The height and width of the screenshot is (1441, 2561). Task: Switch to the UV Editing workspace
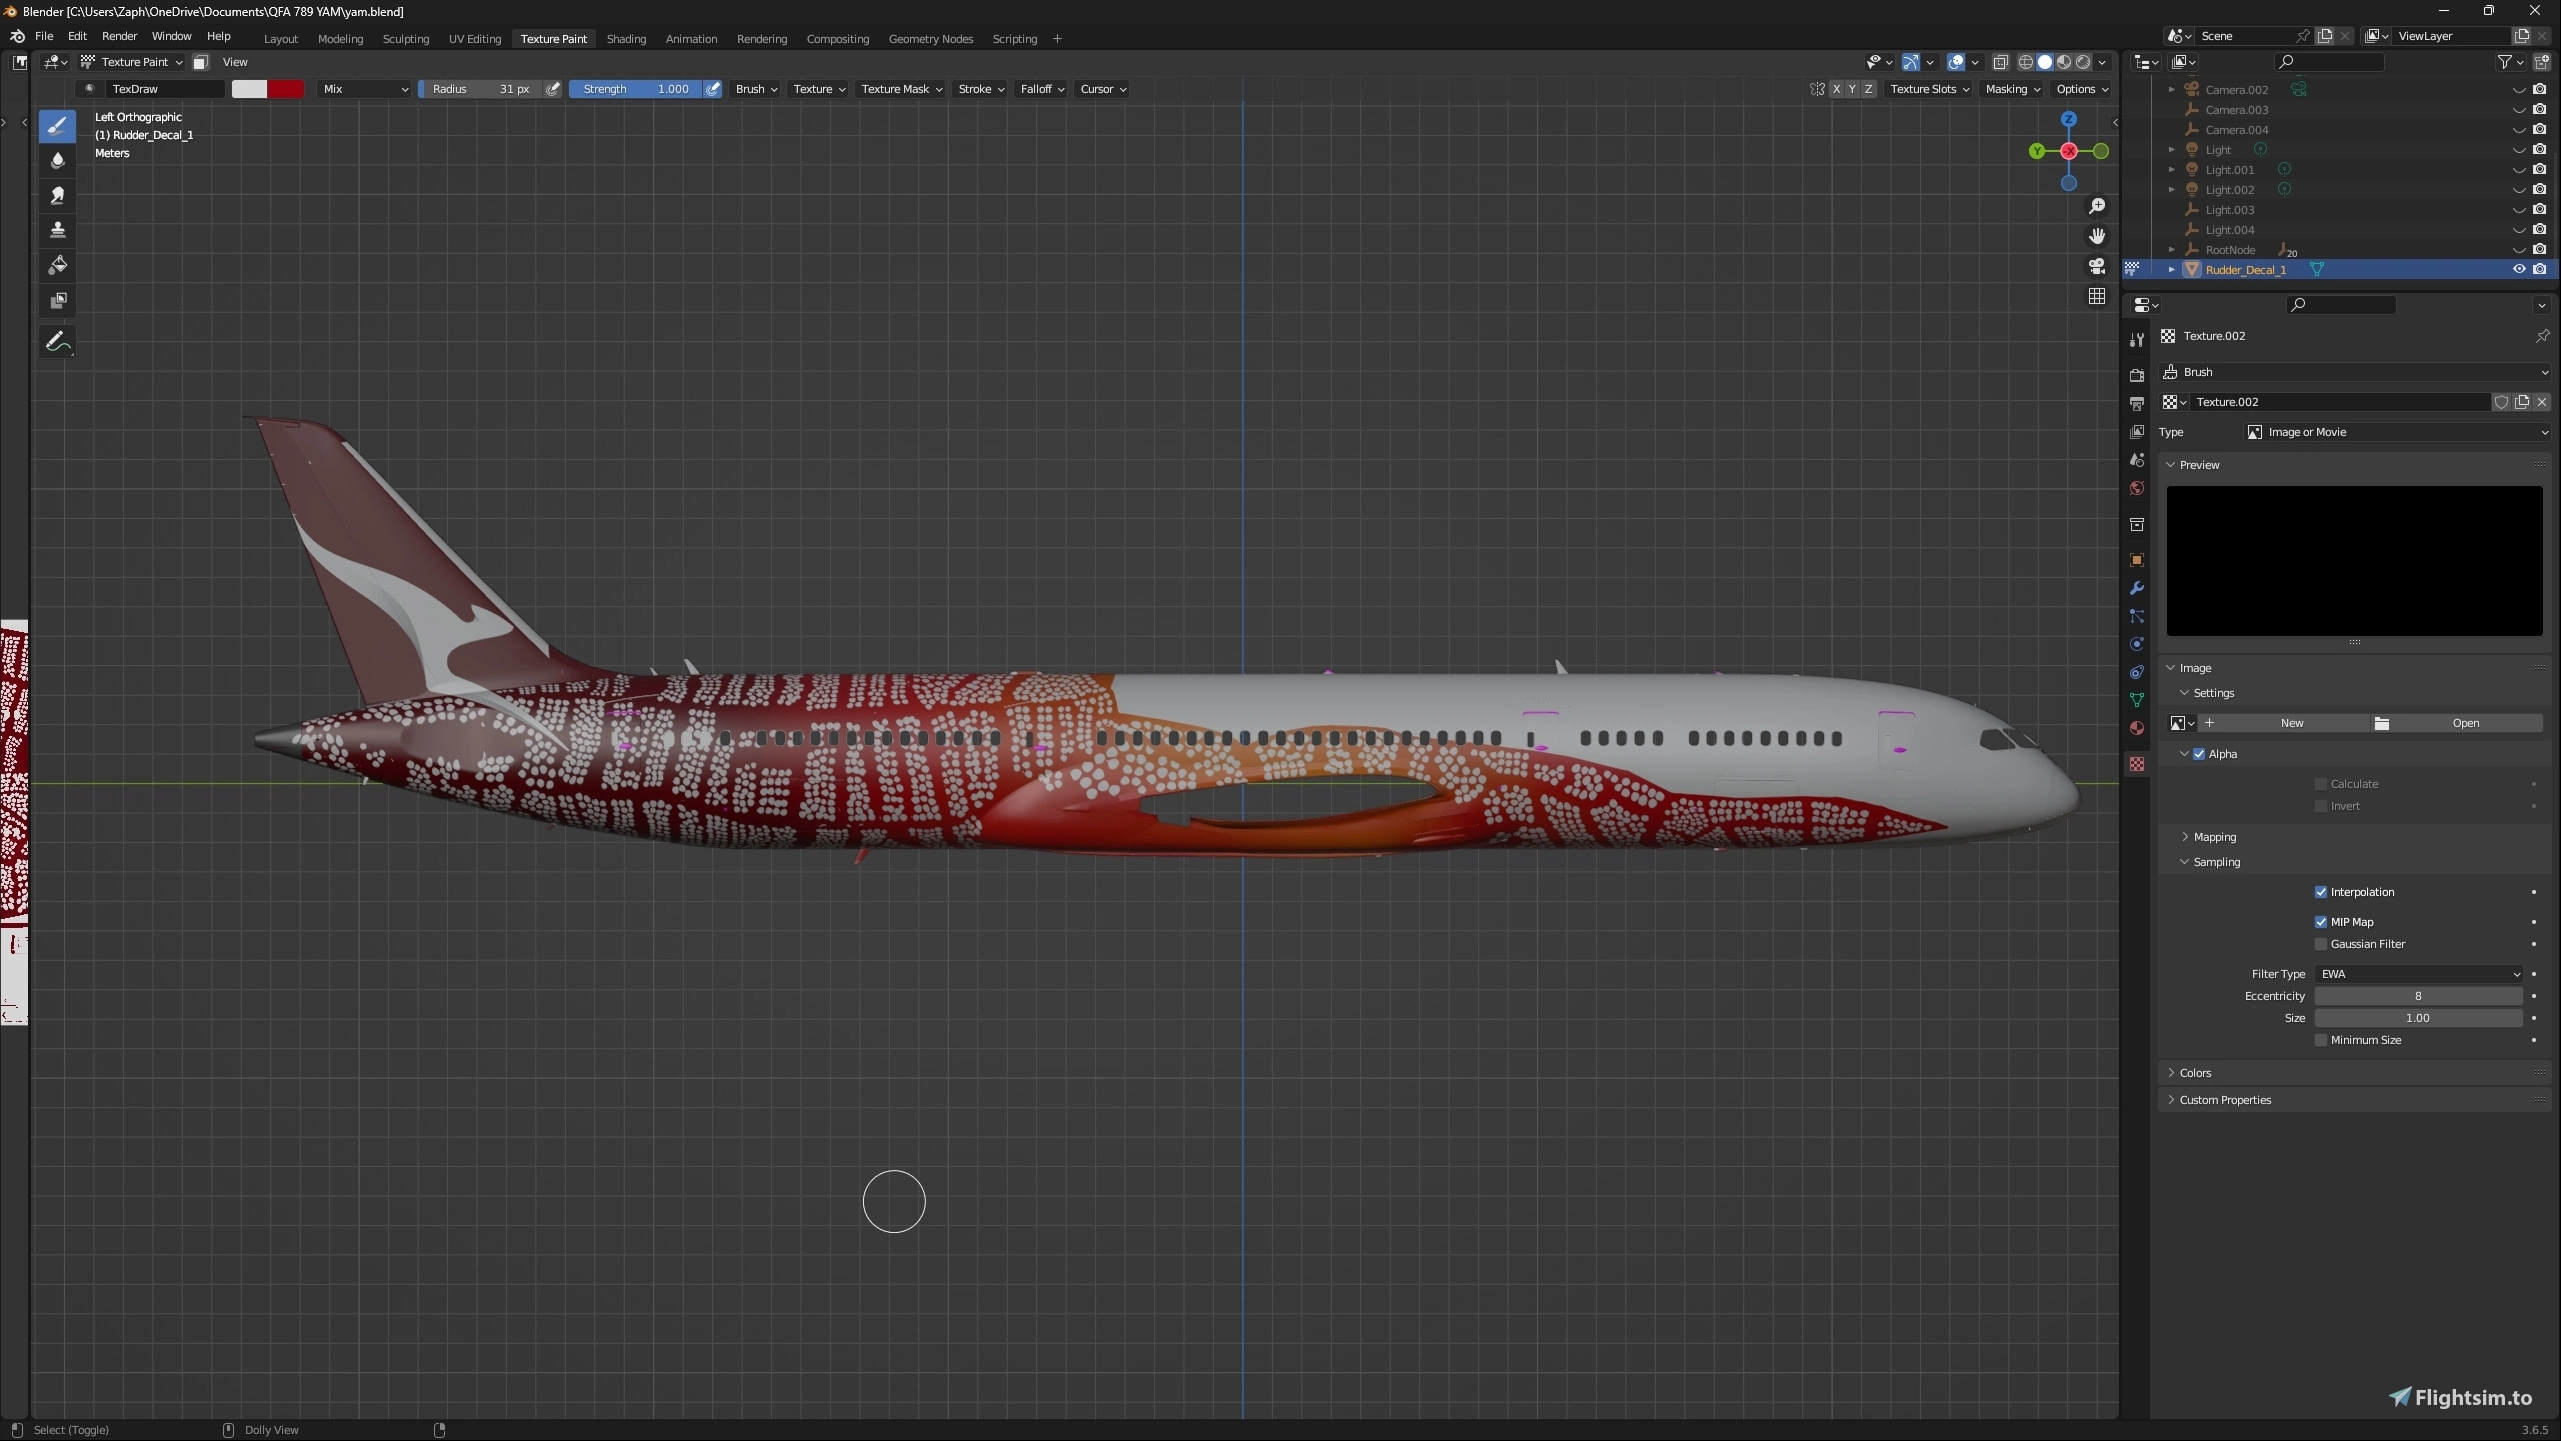point(474,39)
